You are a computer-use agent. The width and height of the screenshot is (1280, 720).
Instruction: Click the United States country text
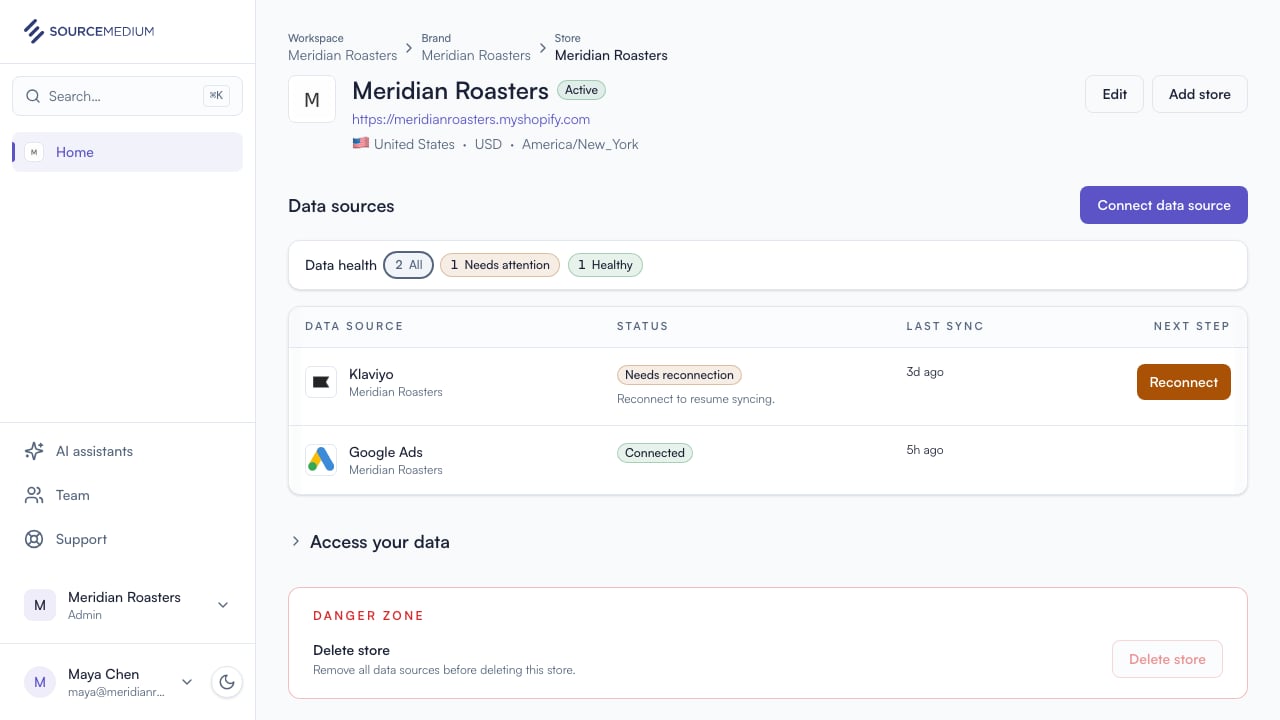(414, 144)
